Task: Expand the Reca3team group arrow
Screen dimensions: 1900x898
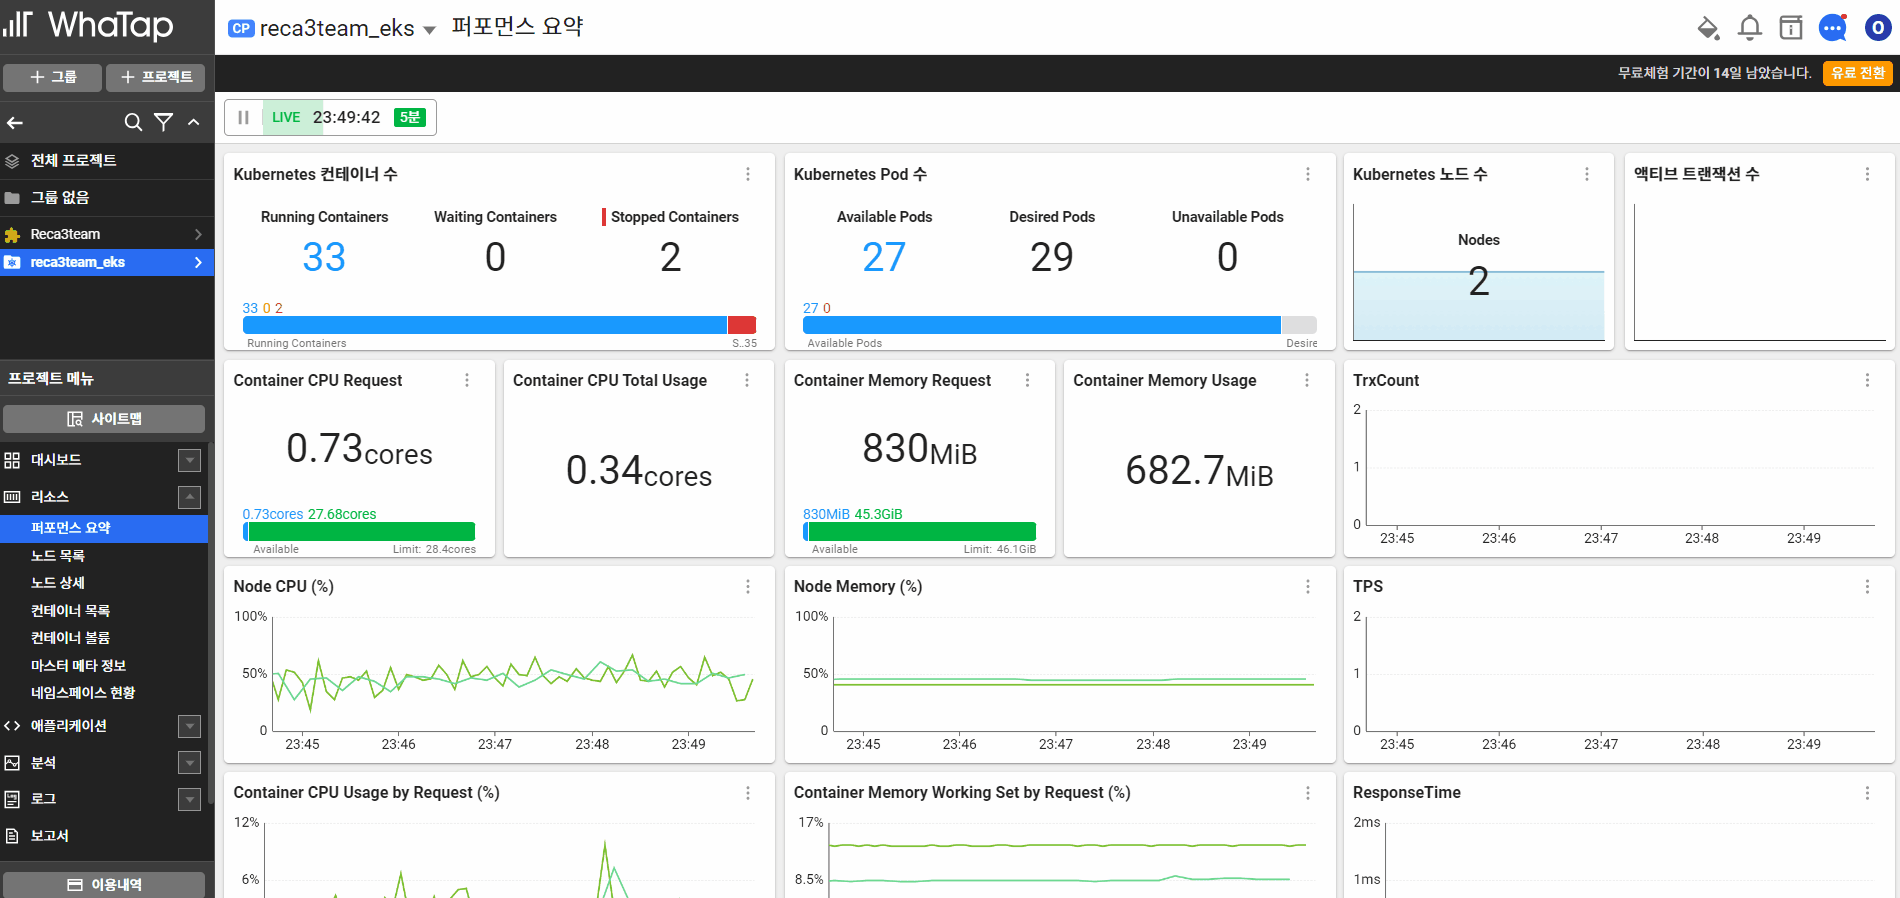Action: 198,234
